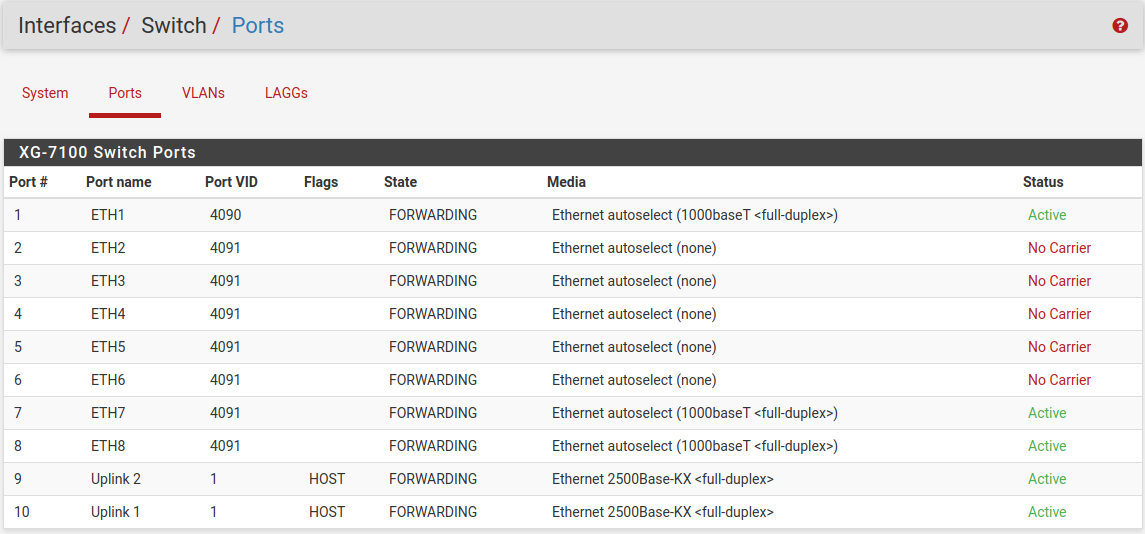Click the Uplink 1 port name
Image resolution: width=1145 pixels, height=534 pixels.
click(x=115, y=512)
